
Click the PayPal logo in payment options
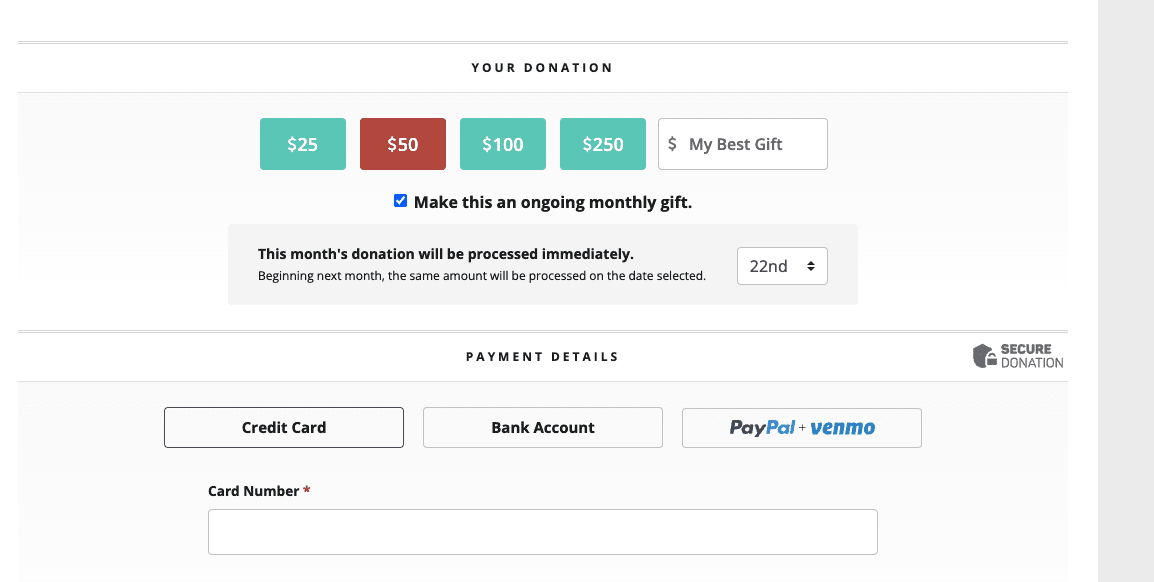click(762, 428)
